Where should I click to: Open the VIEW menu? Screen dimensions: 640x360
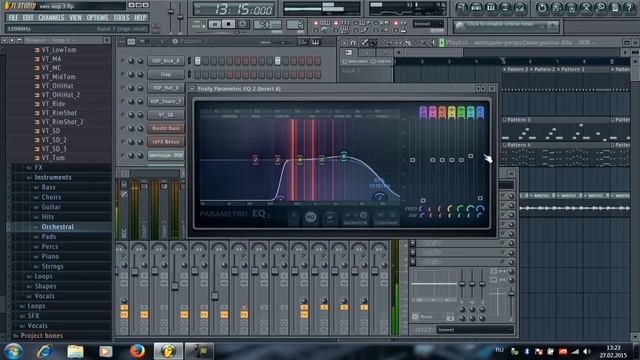click(x=76, y=18)
